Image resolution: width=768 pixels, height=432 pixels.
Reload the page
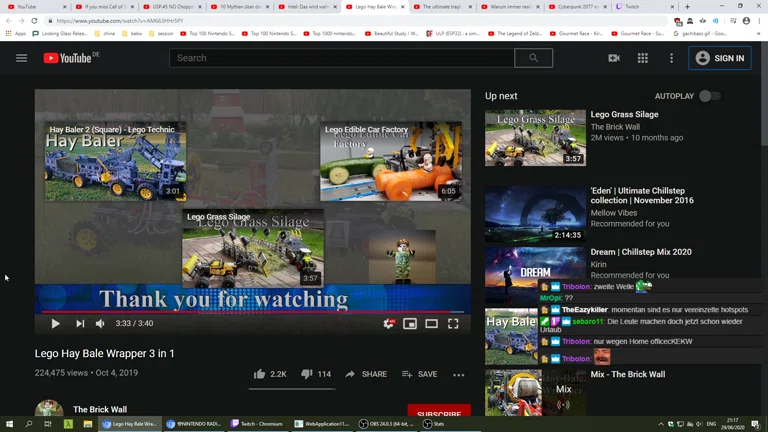[34, 21]
